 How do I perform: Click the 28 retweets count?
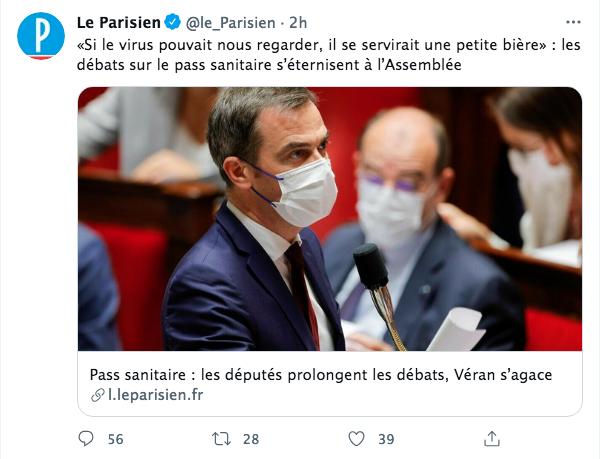251,439
